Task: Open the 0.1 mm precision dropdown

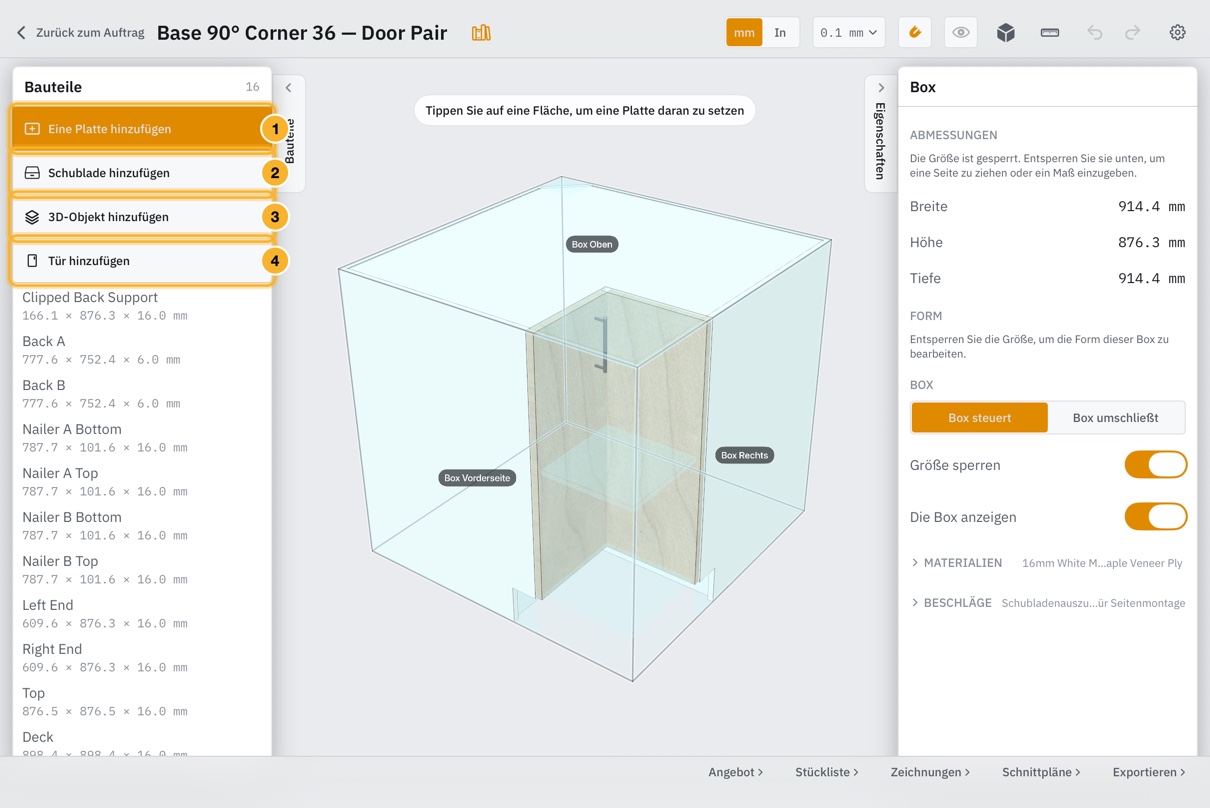Action: 849,33
